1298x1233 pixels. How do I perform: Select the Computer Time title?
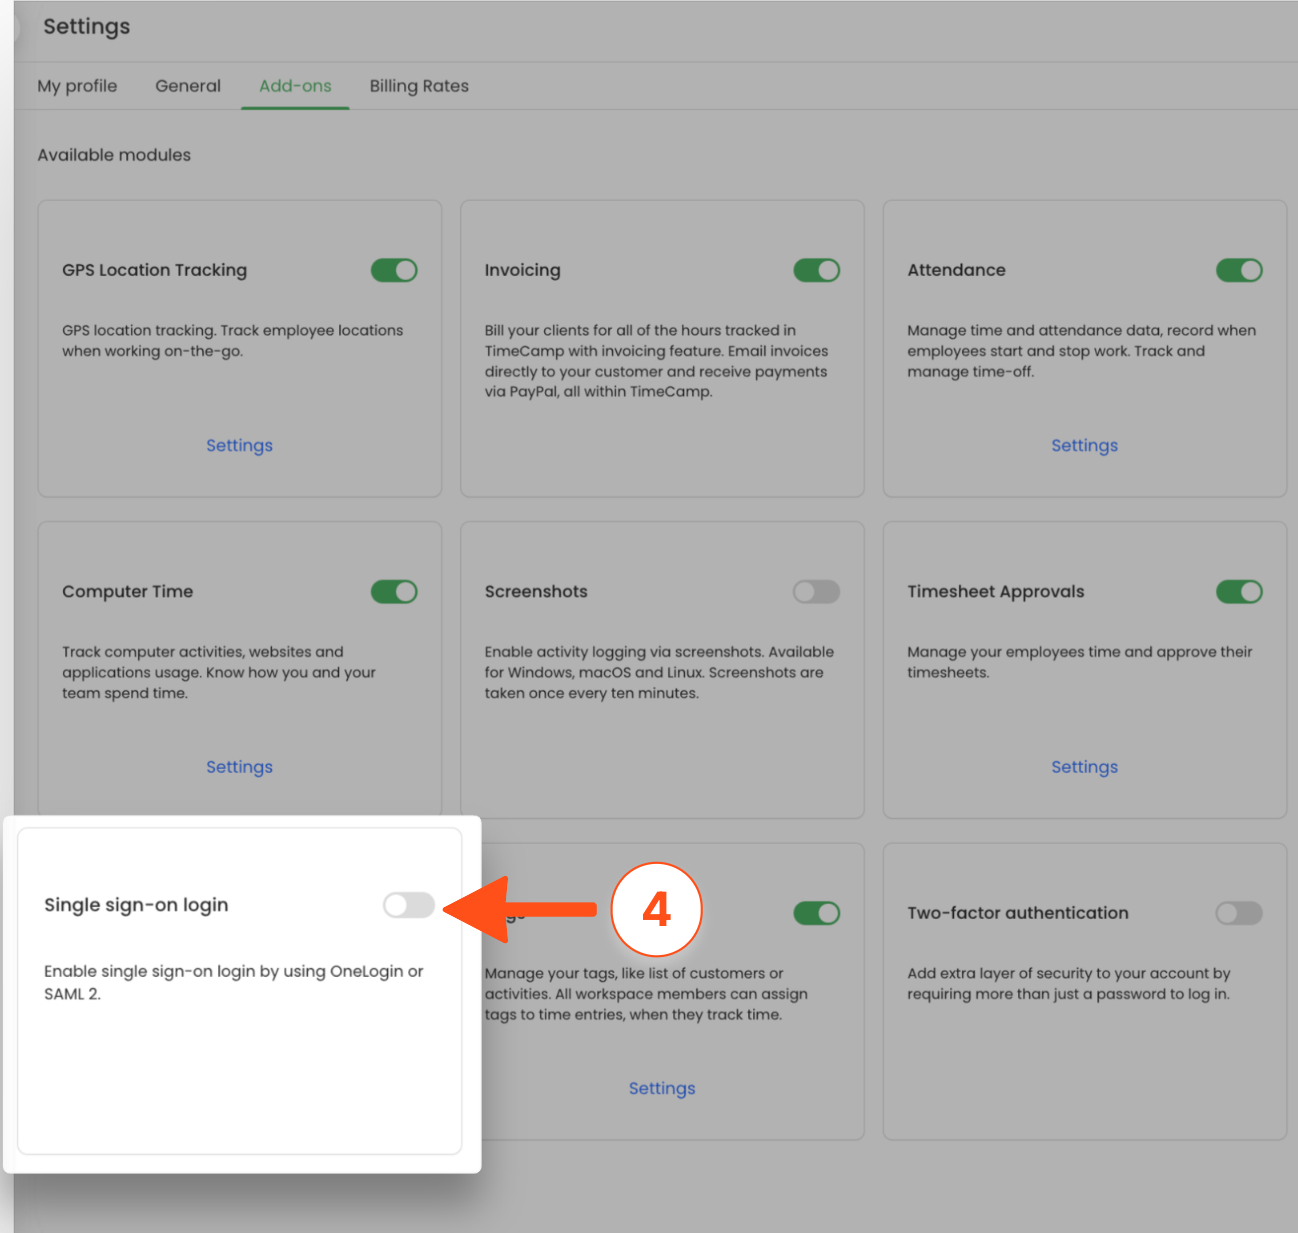pyautogui.click(x=127, y=592)
